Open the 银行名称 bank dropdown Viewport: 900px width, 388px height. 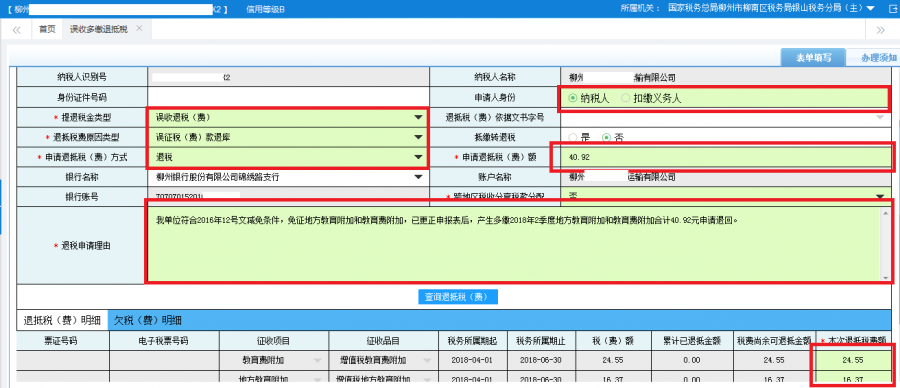click(418, 177)
